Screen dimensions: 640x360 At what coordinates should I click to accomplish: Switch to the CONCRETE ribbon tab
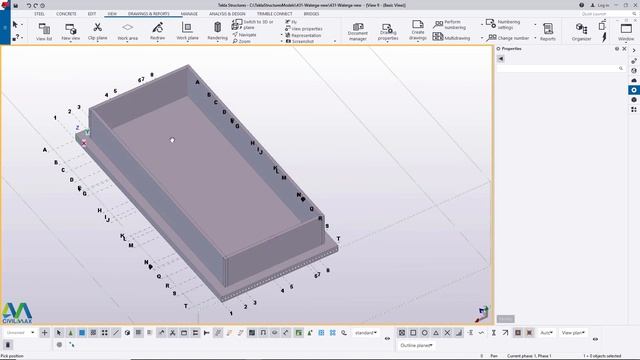click(66, 14)
